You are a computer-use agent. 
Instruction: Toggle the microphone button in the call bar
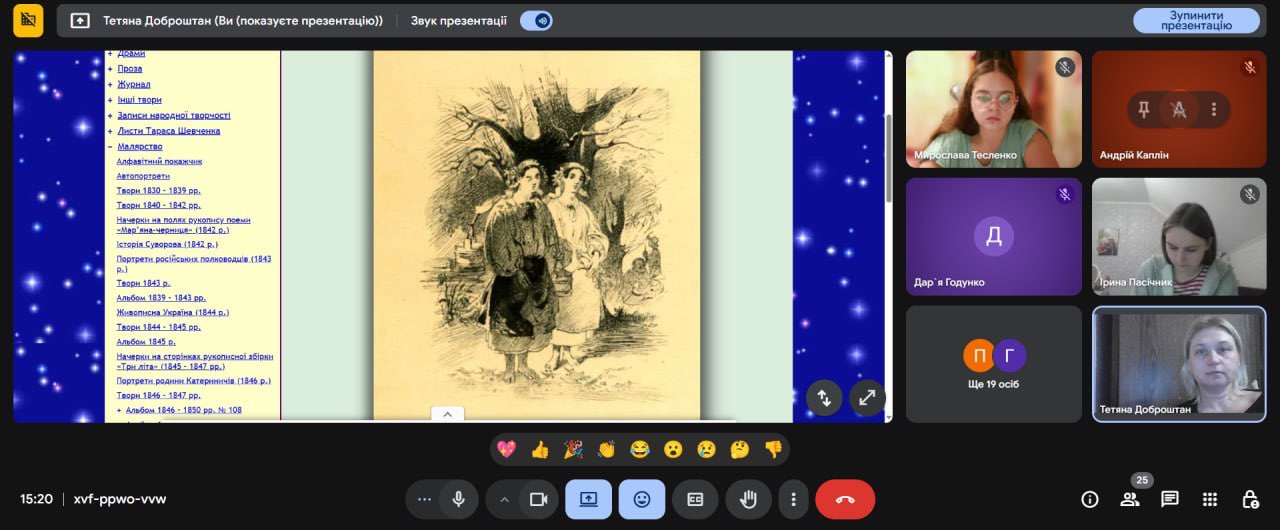click(x=459, y=499)
